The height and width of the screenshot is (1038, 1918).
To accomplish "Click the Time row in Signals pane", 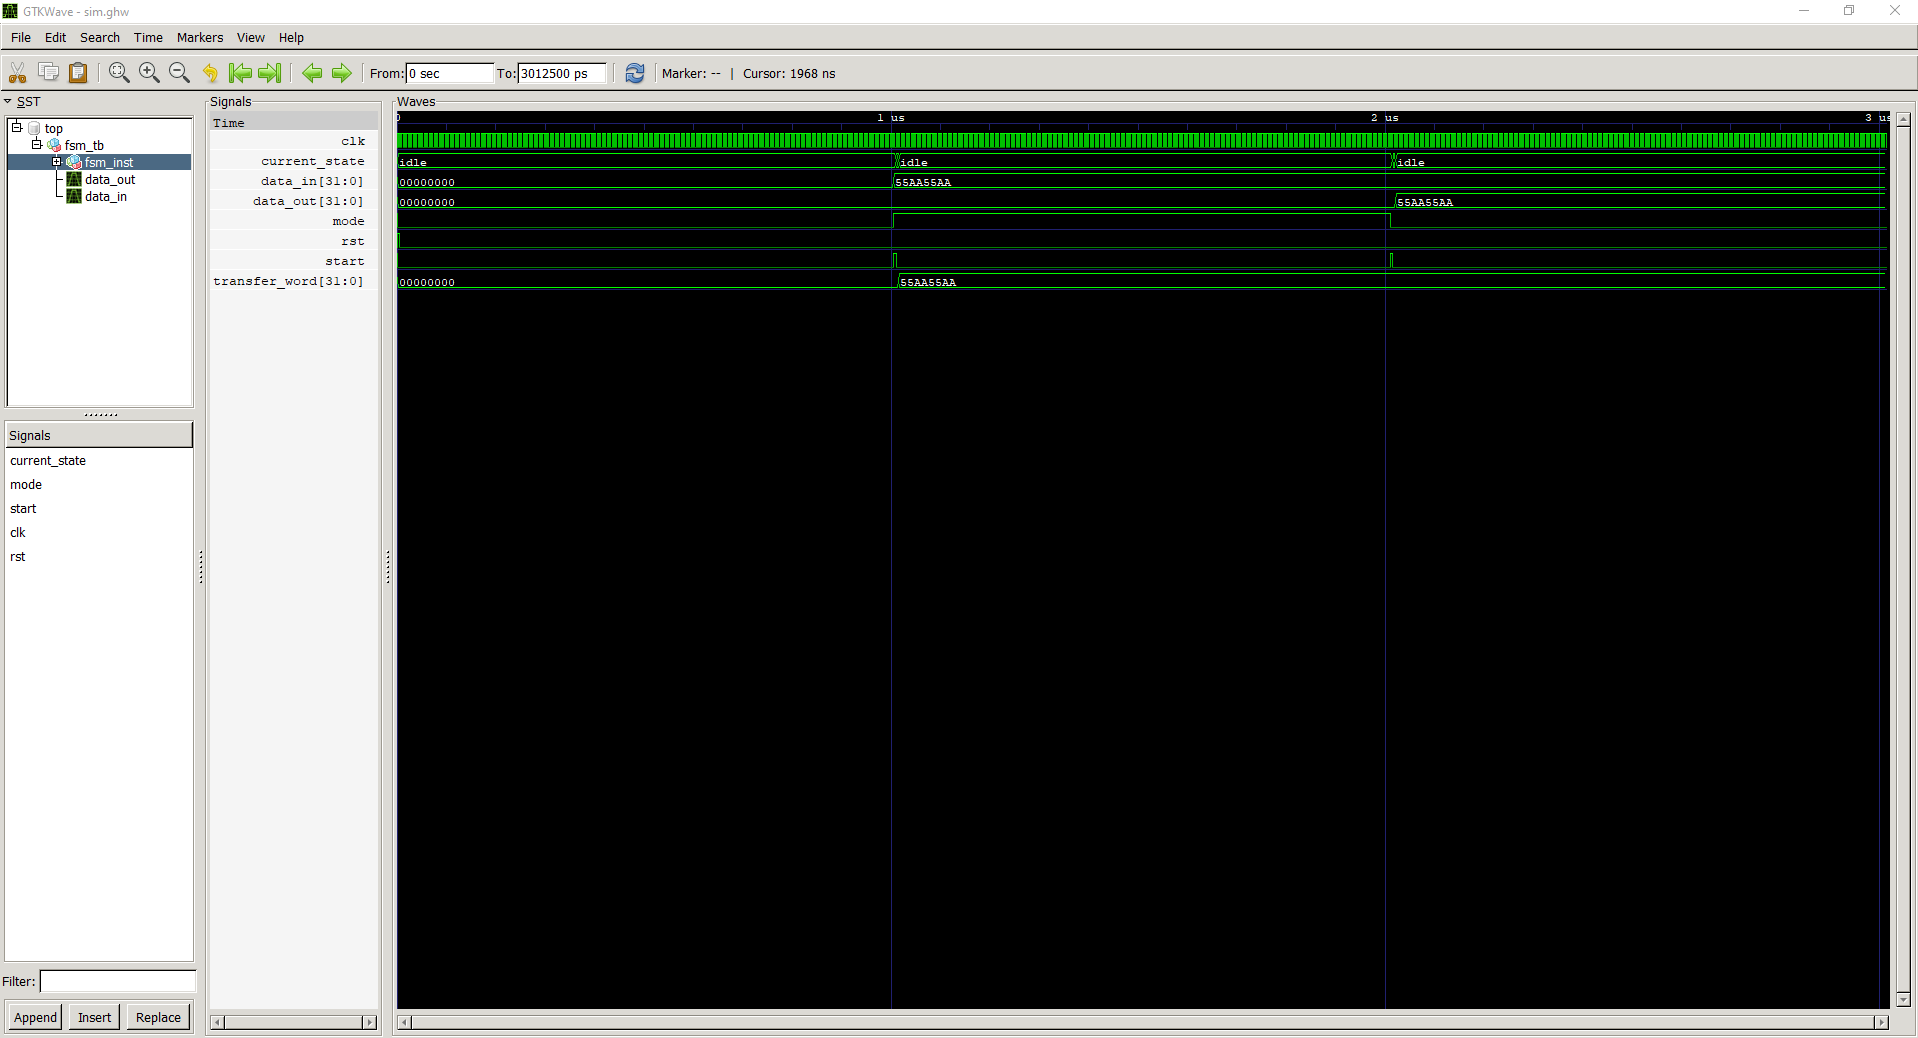I will click(293, 123).
